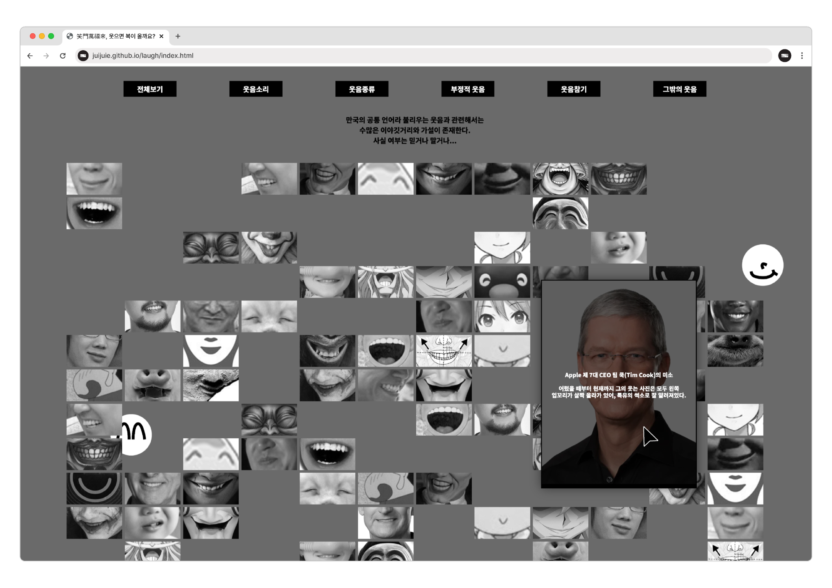Screen dimensions: 832x588
Task: Choose the 웃음참기 button
Action: pos(574,89)
